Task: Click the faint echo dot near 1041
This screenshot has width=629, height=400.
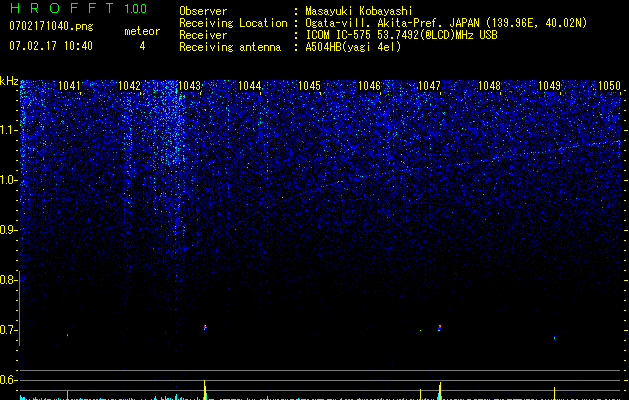Action: 67,335
